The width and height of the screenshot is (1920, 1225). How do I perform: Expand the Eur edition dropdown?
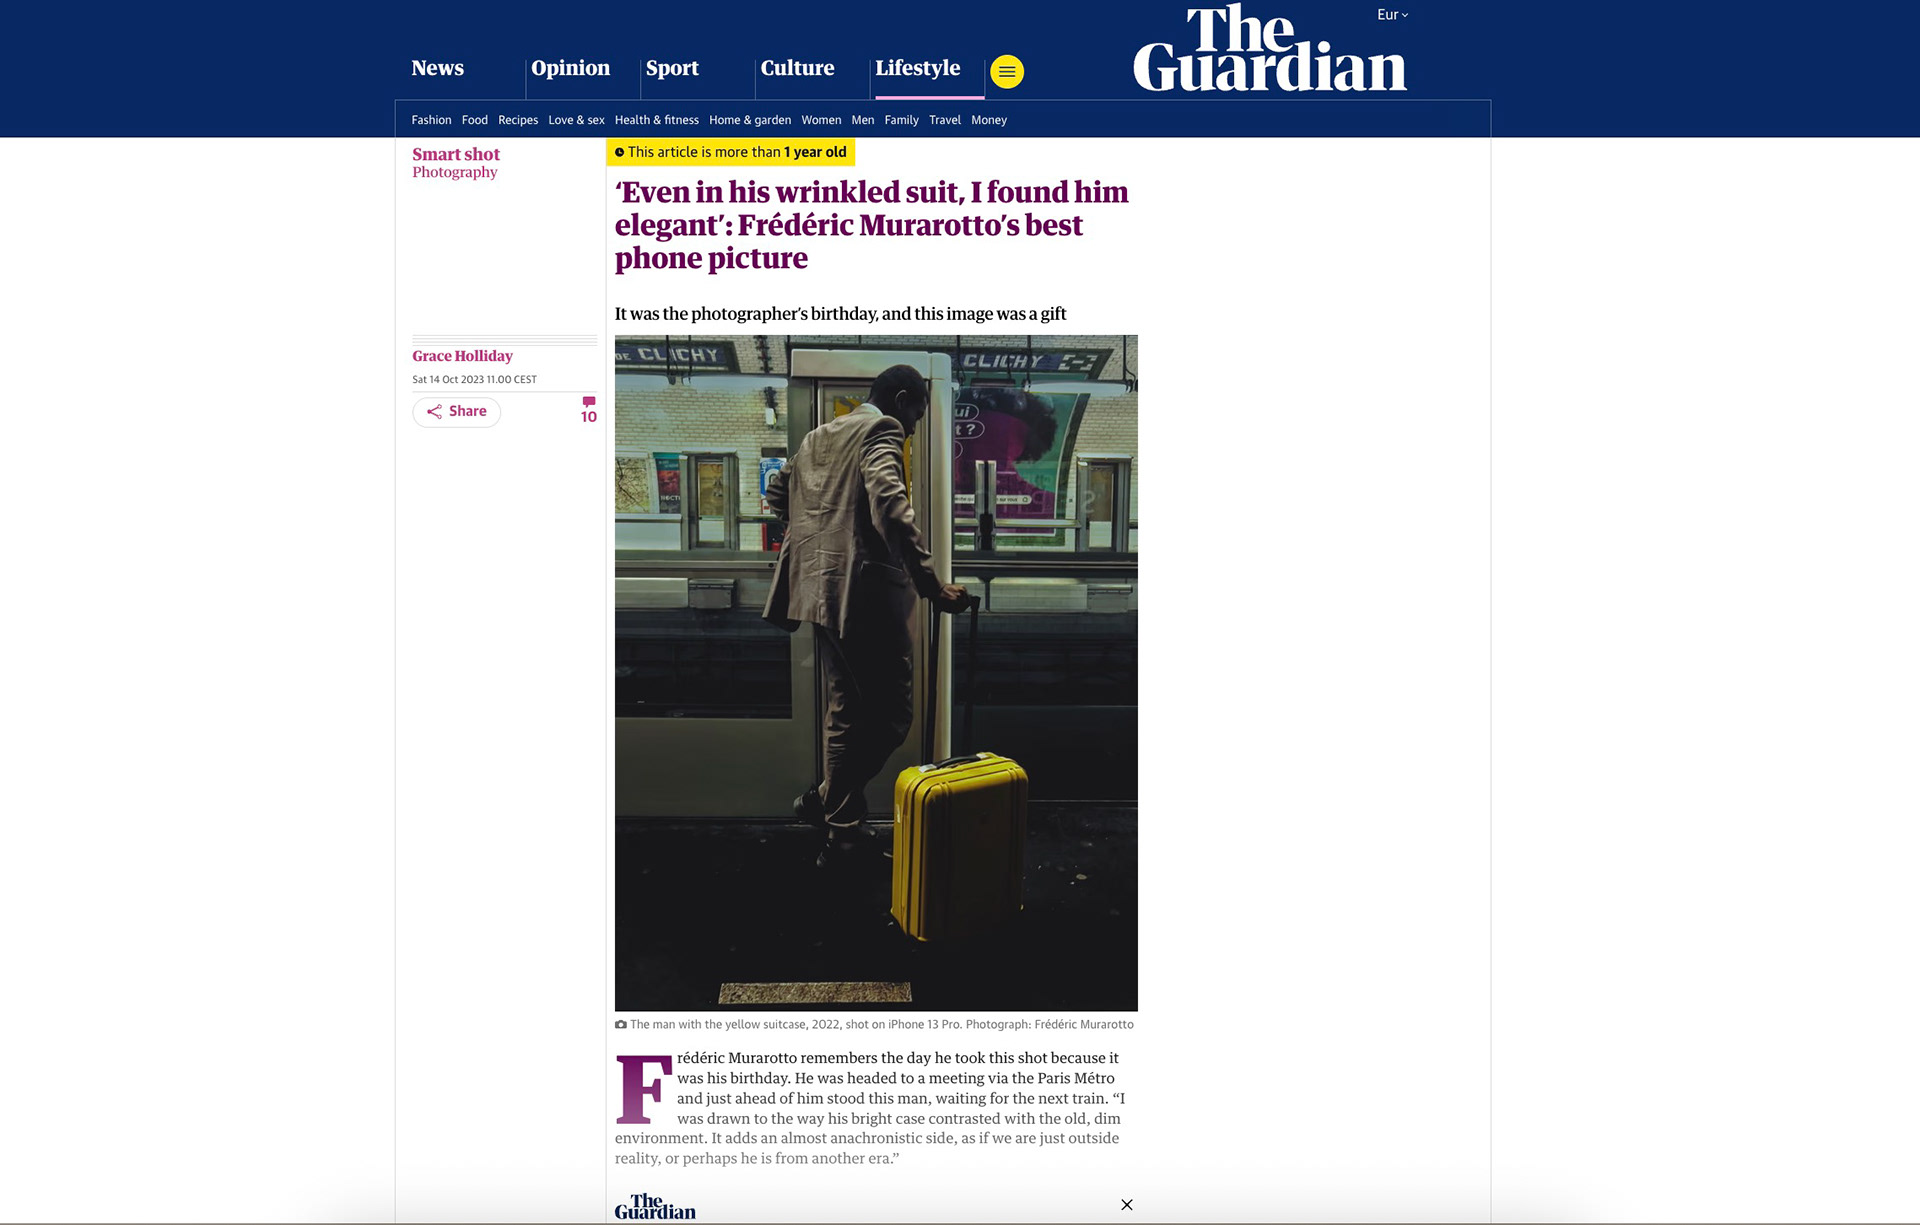pos(1392,14)
